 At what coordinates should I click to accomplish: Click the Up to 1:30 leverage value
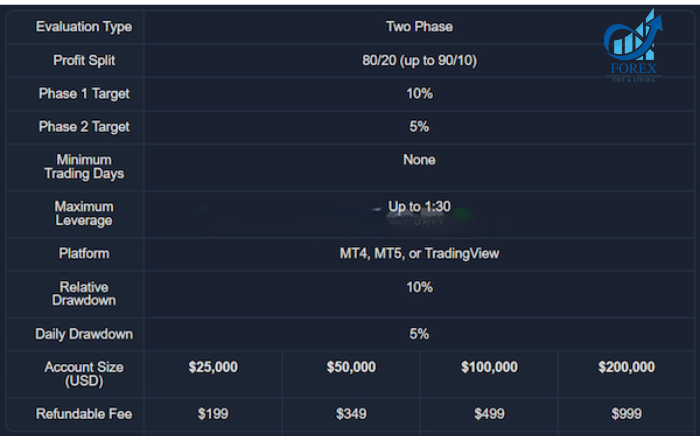click(419, 206)
